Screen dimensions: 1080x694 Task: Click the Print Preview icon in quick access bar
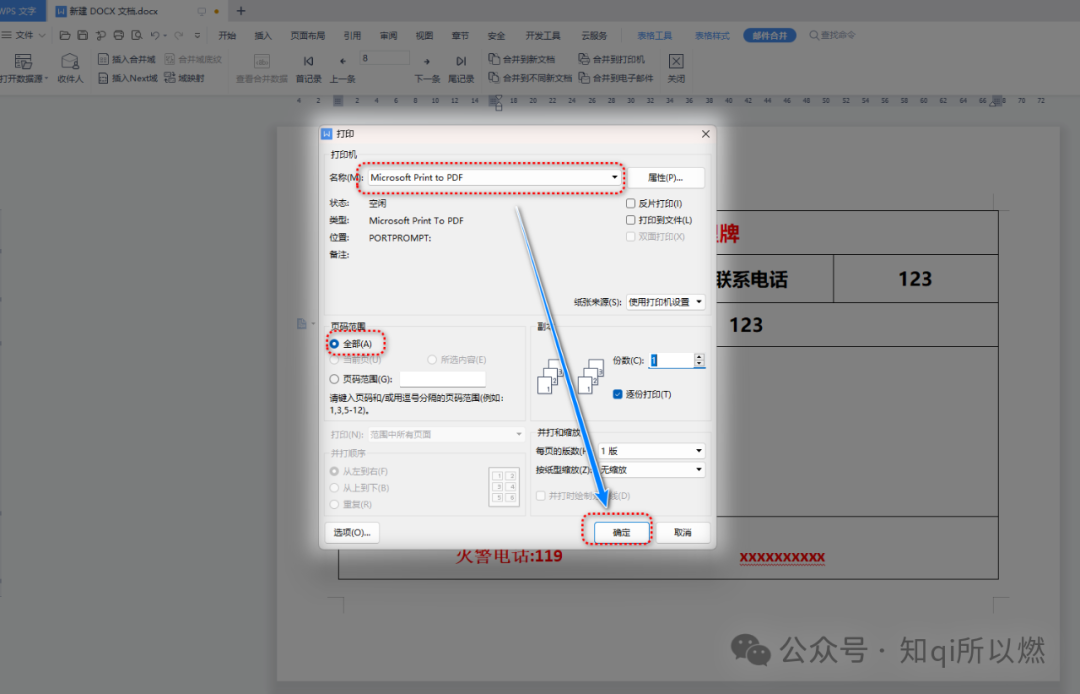click(x=136, y=35)
